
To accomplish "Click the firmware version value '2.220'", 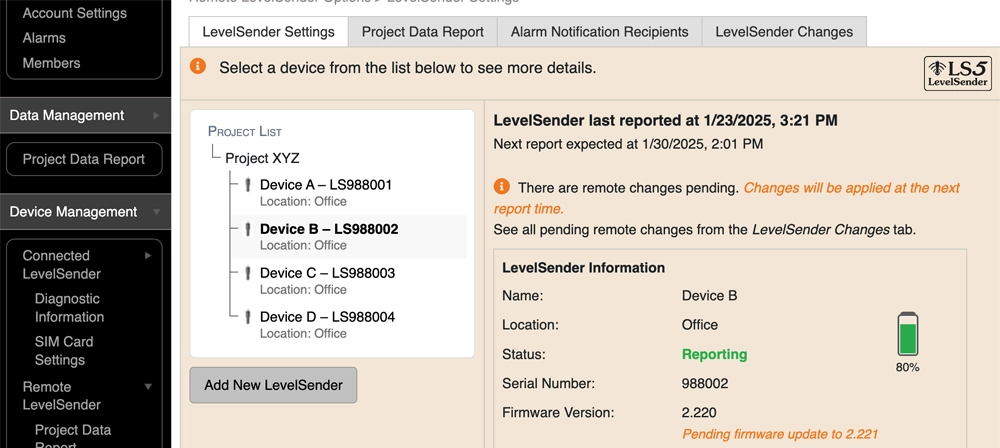I will (699, 412).
